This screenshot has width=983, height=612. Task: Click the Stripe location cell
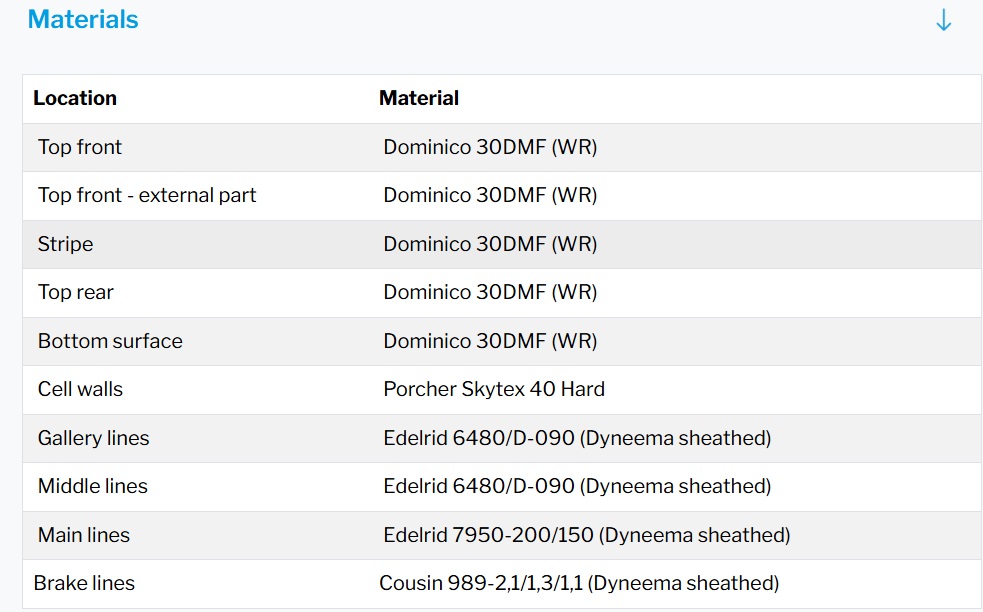(x=65, y=244)
